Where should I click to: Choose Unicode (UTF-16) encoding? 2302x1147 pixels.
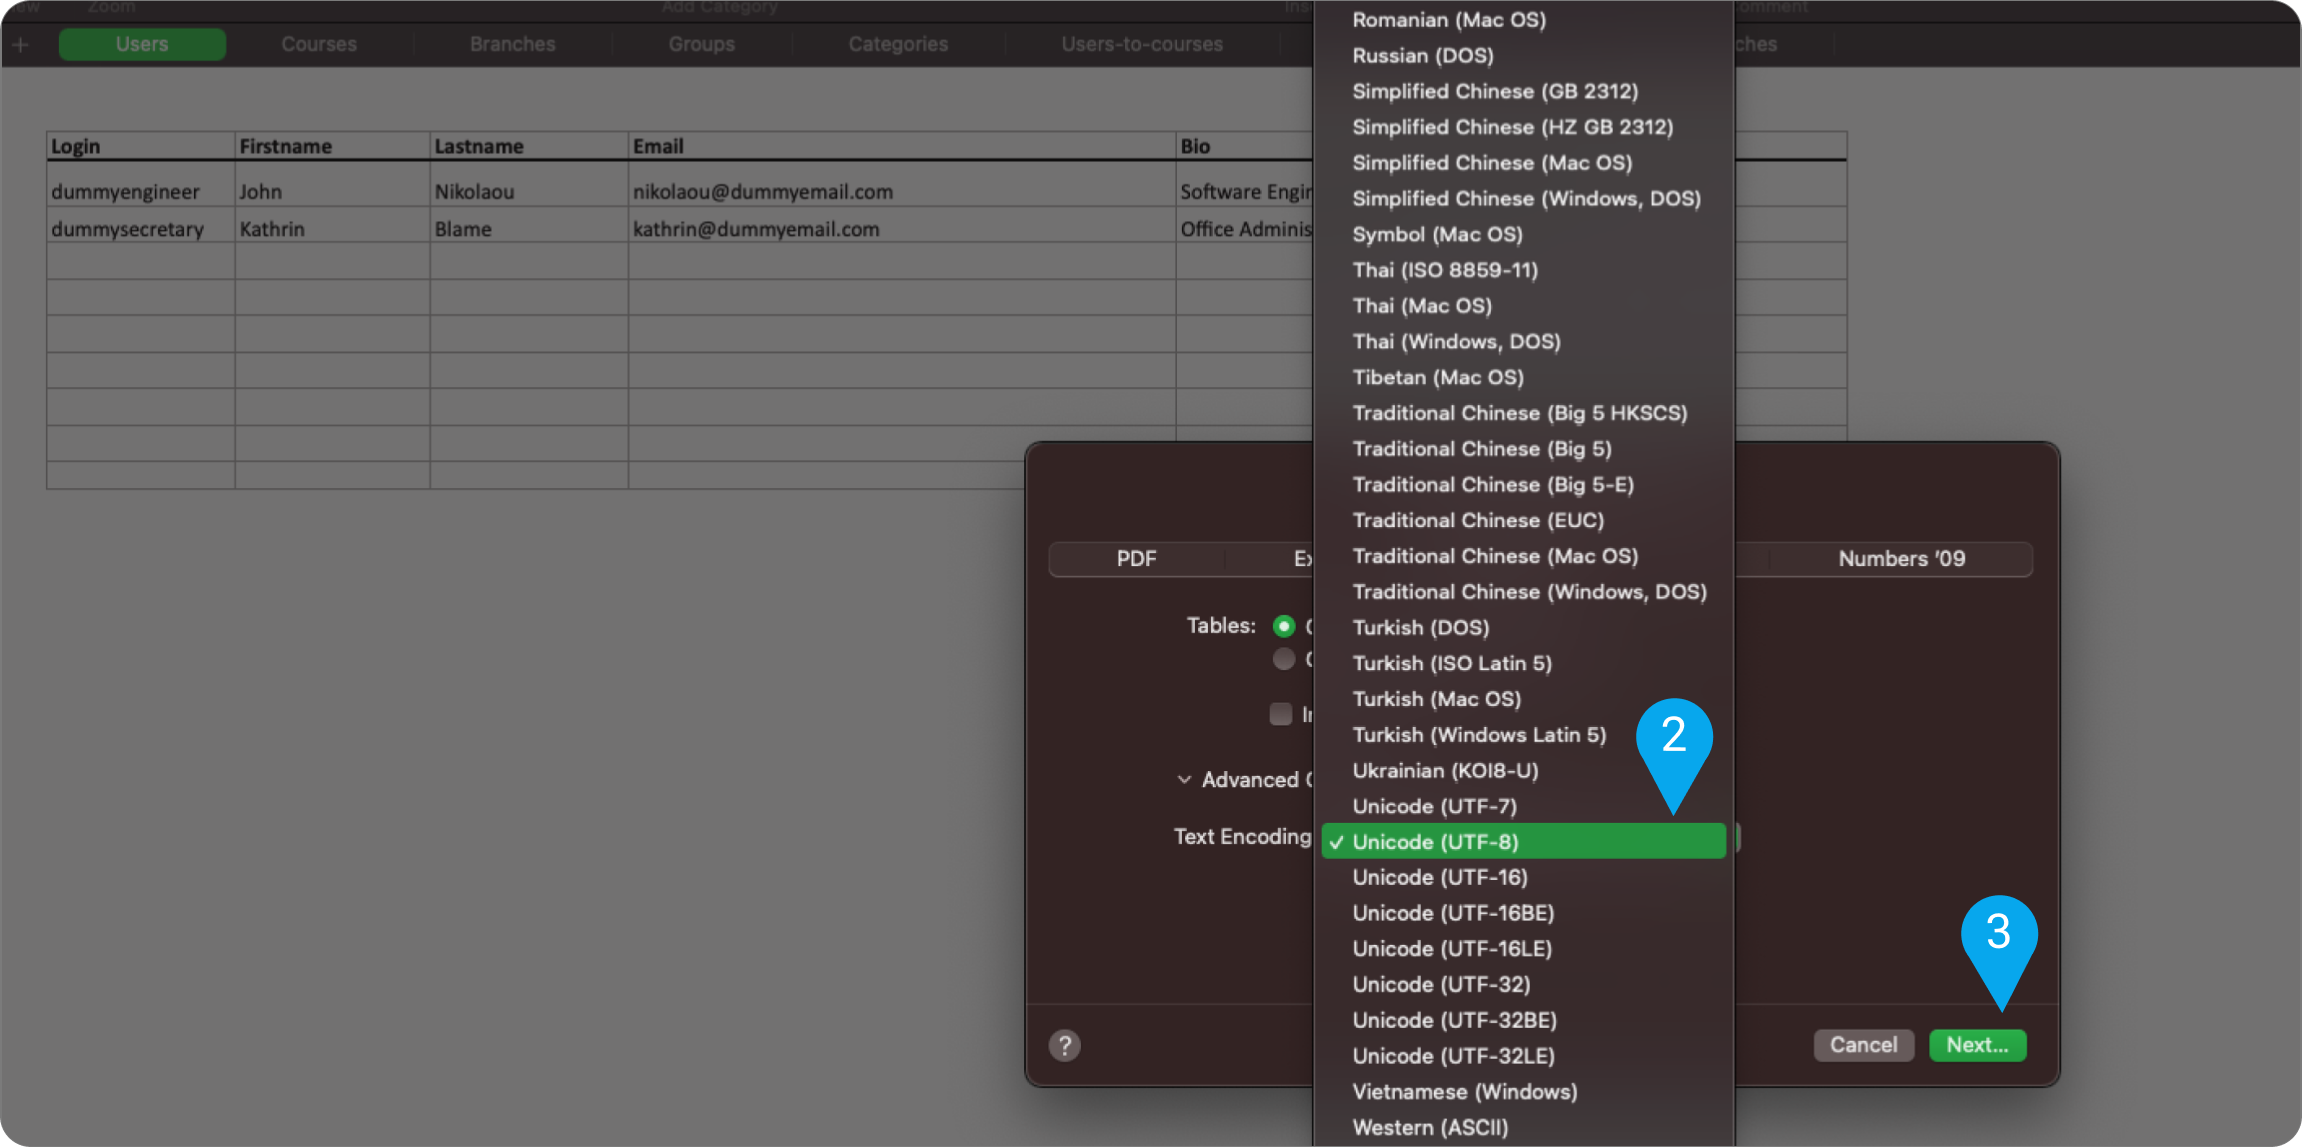point(1438,877)
